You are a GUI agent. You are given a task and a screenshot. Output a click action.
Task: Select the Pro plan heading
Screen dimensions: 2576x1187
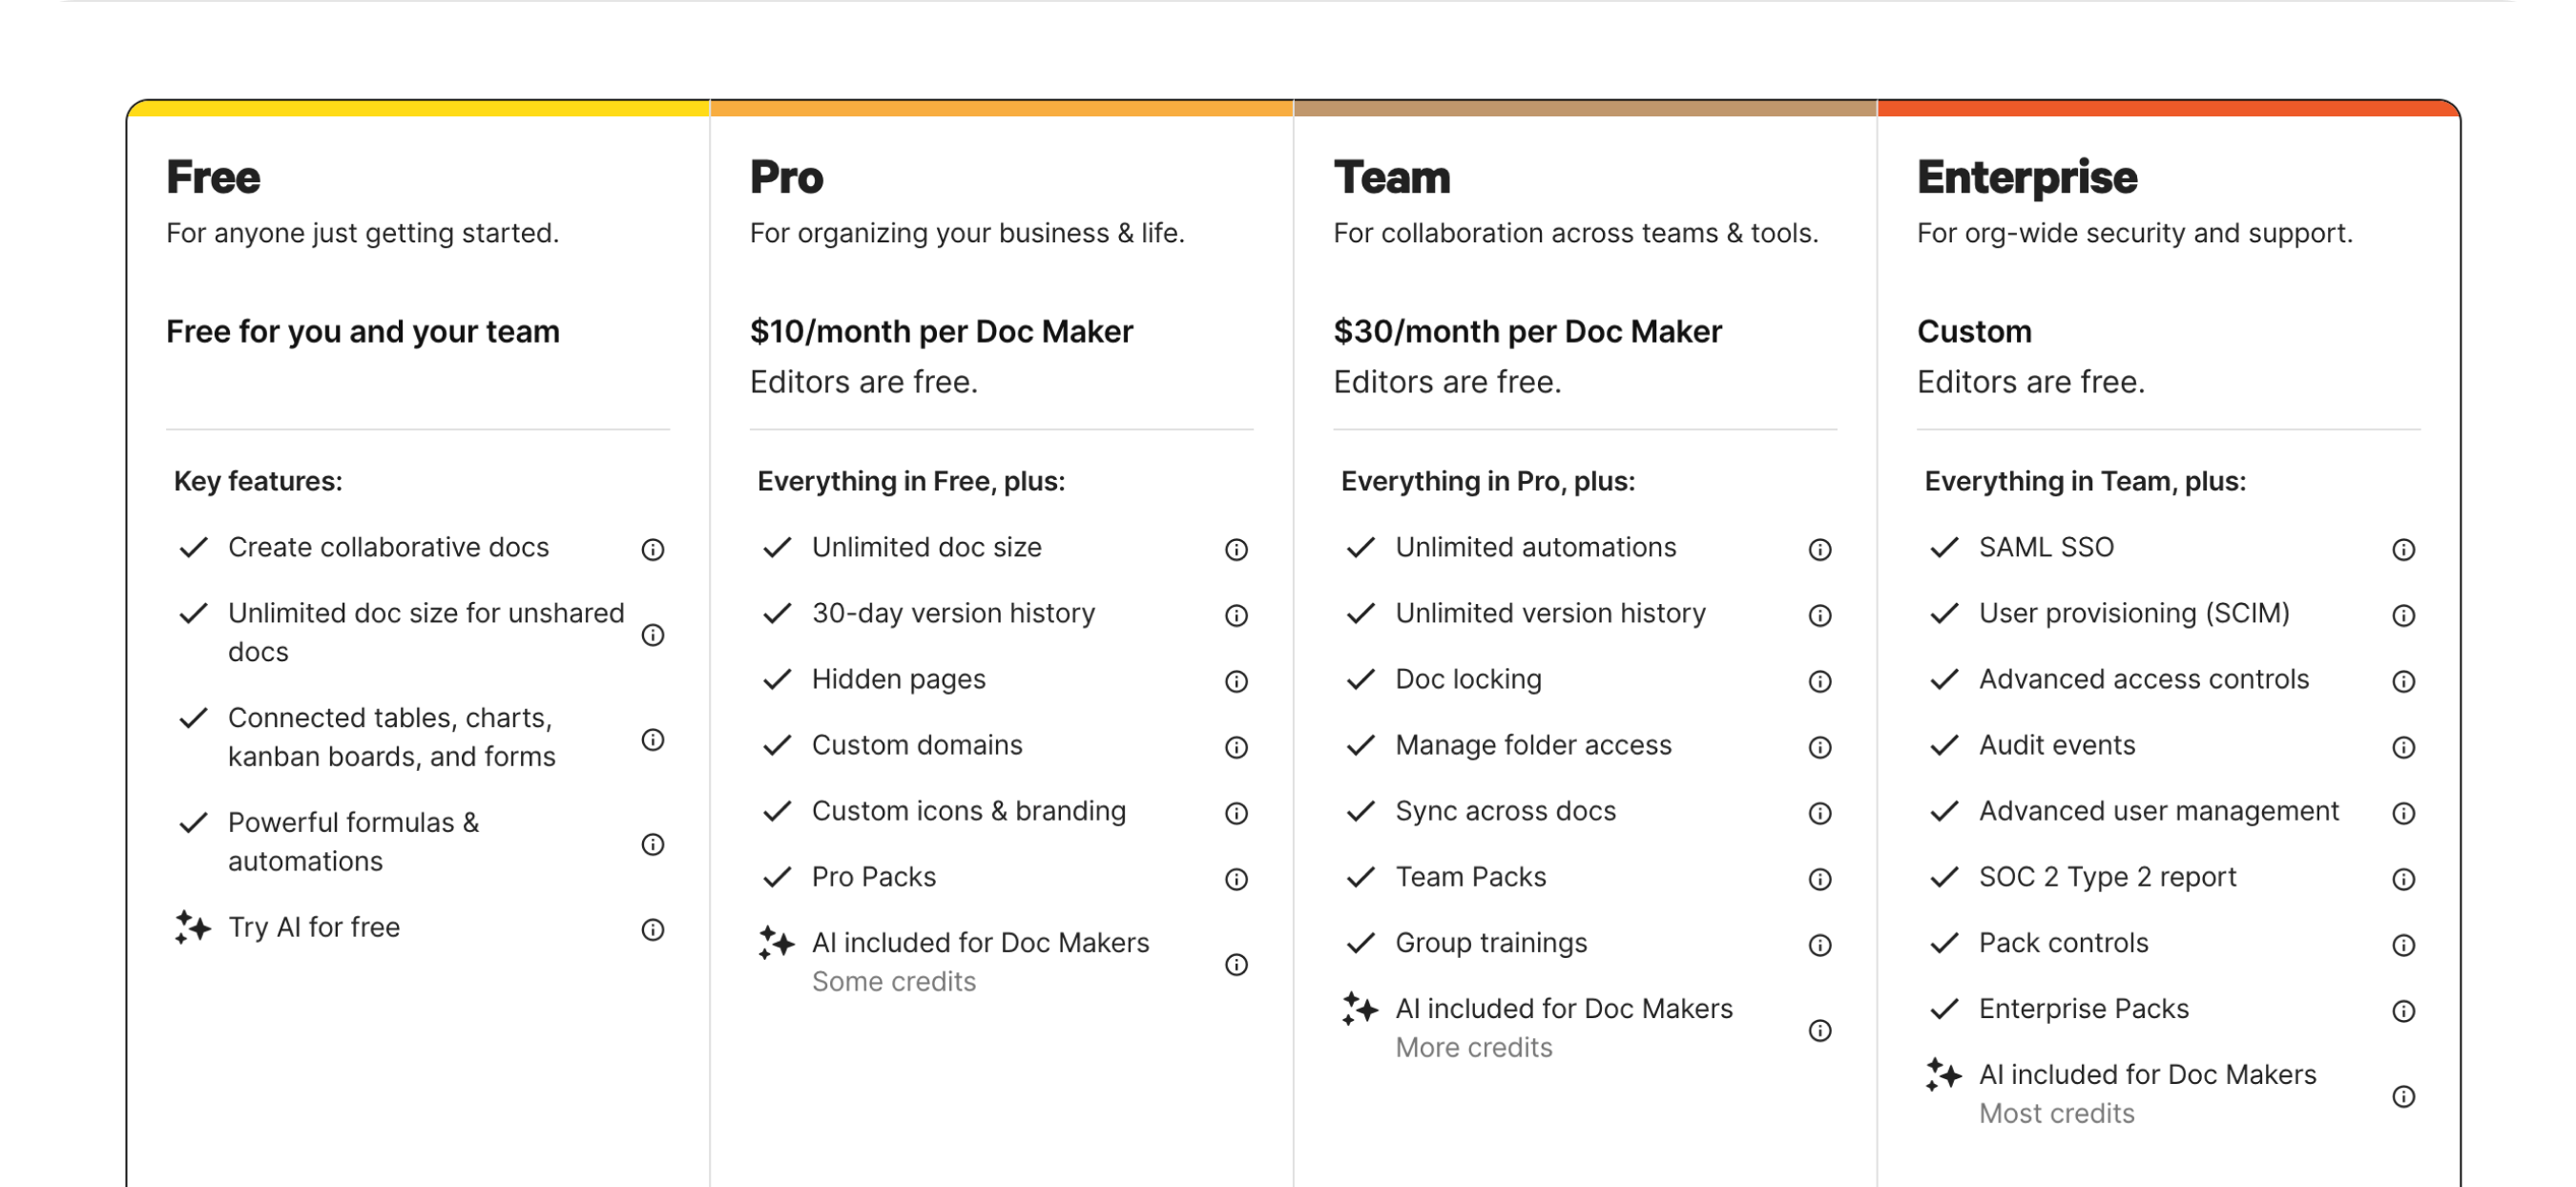(786, 177)
